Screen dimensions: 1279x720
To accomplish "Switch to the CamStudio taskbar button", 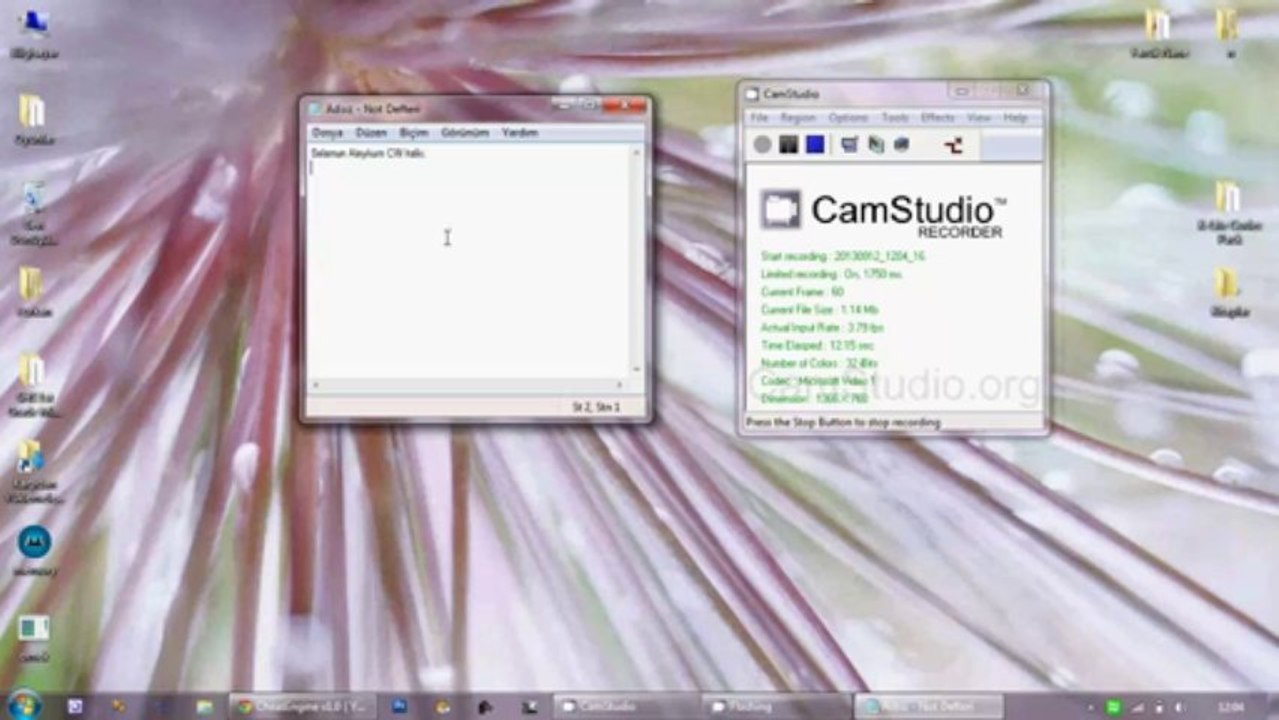I will click(626, 706).
